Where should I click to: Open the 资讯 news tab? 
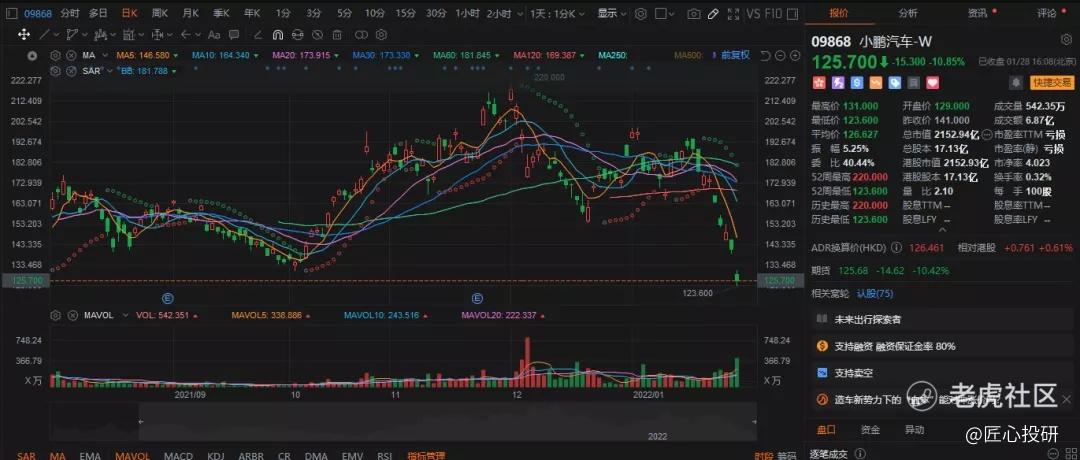[x=977, y=13]
